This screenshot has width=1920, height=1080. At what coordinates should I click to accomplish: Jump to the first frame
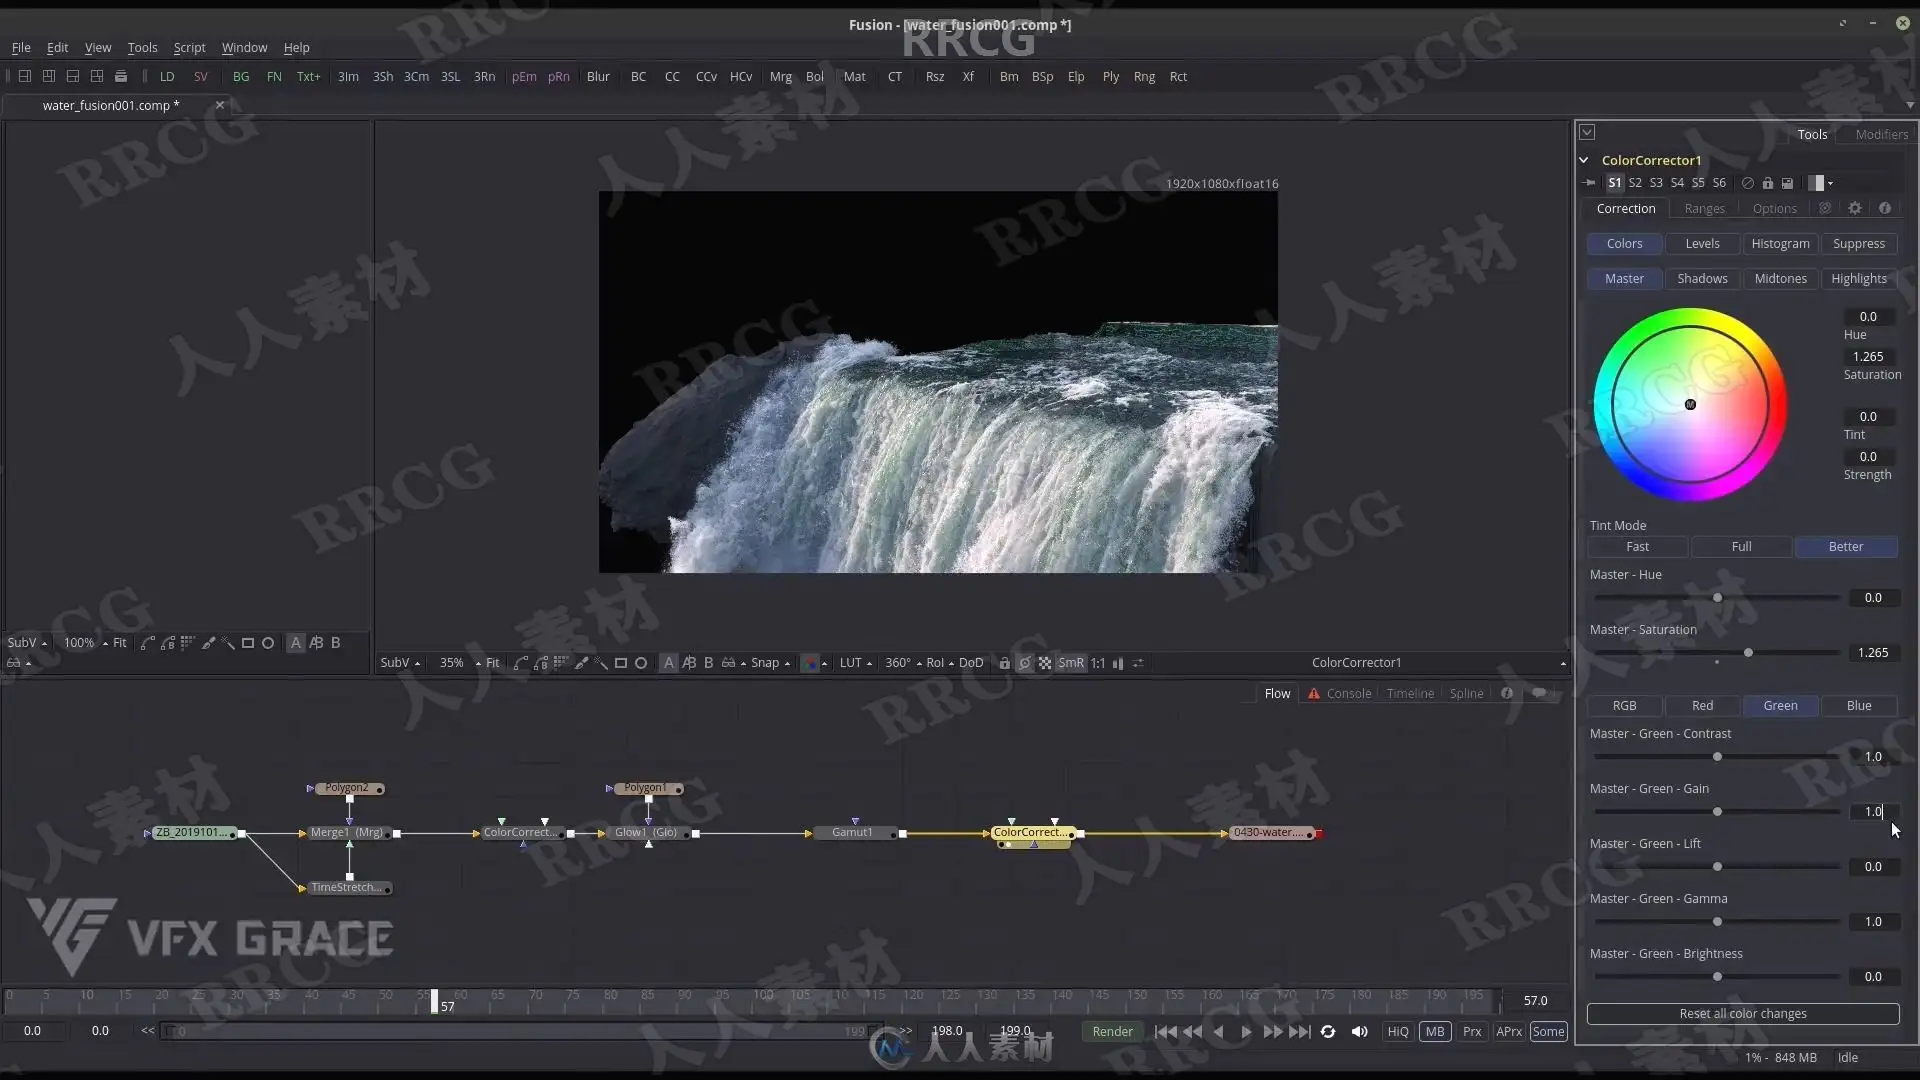(1165, 1032)
